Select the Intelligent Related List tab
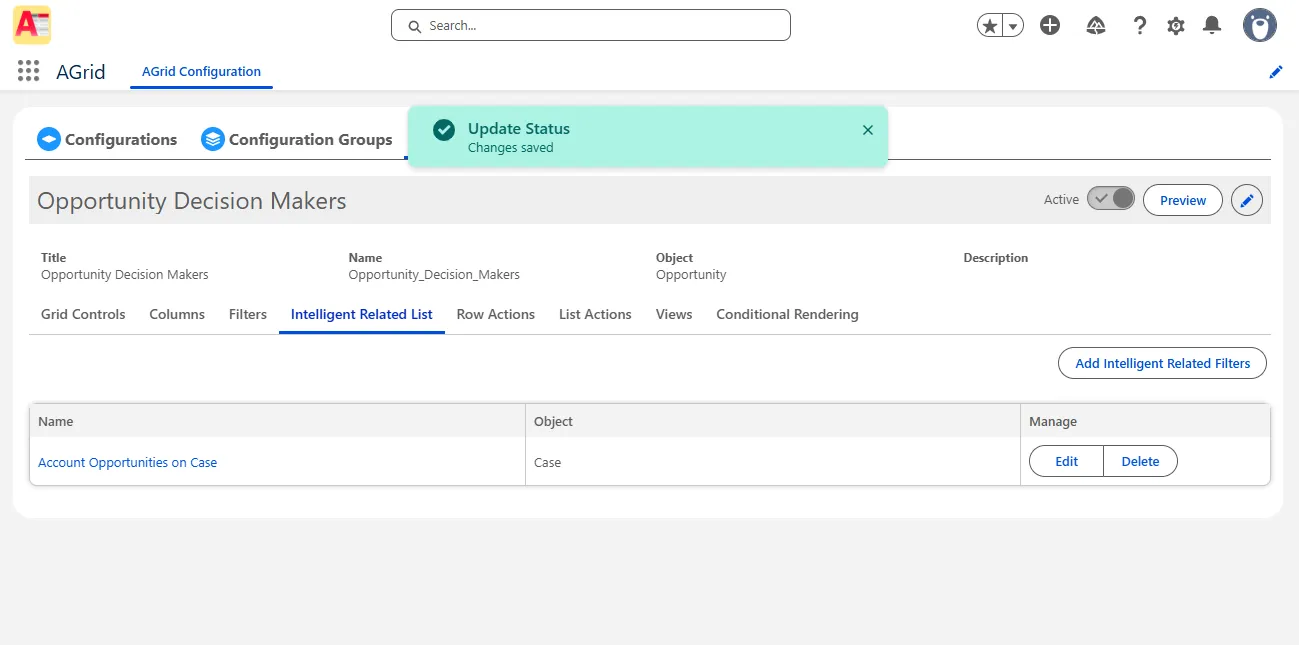 (x=362, y=314)
